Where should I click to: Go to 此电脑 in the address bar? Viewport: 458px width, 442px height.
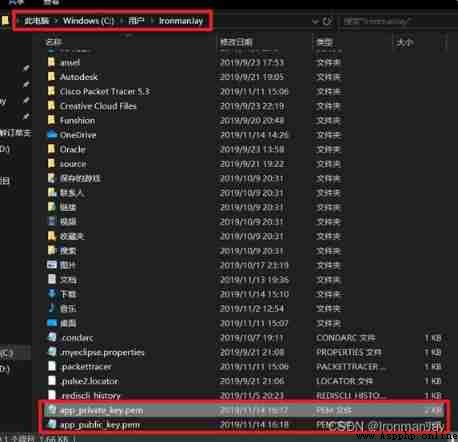[36, 21]
